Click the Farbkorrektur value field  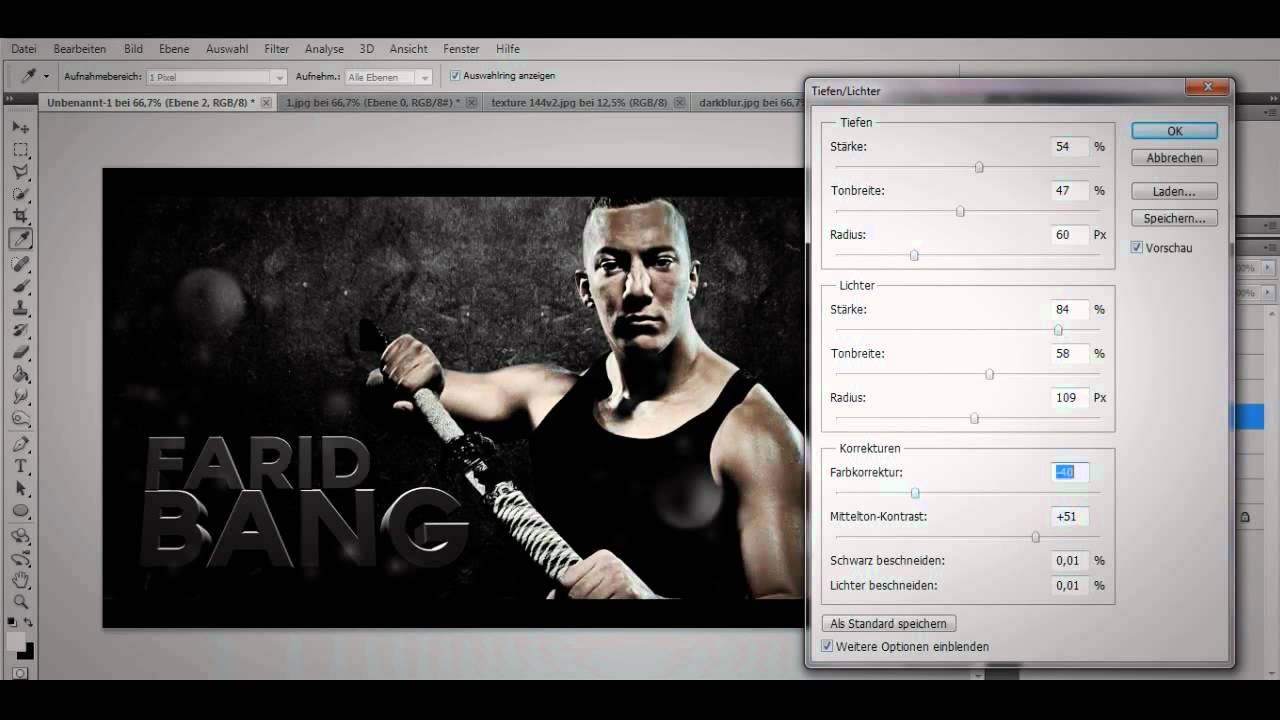pyautogui.click(x=1070, y=472)
